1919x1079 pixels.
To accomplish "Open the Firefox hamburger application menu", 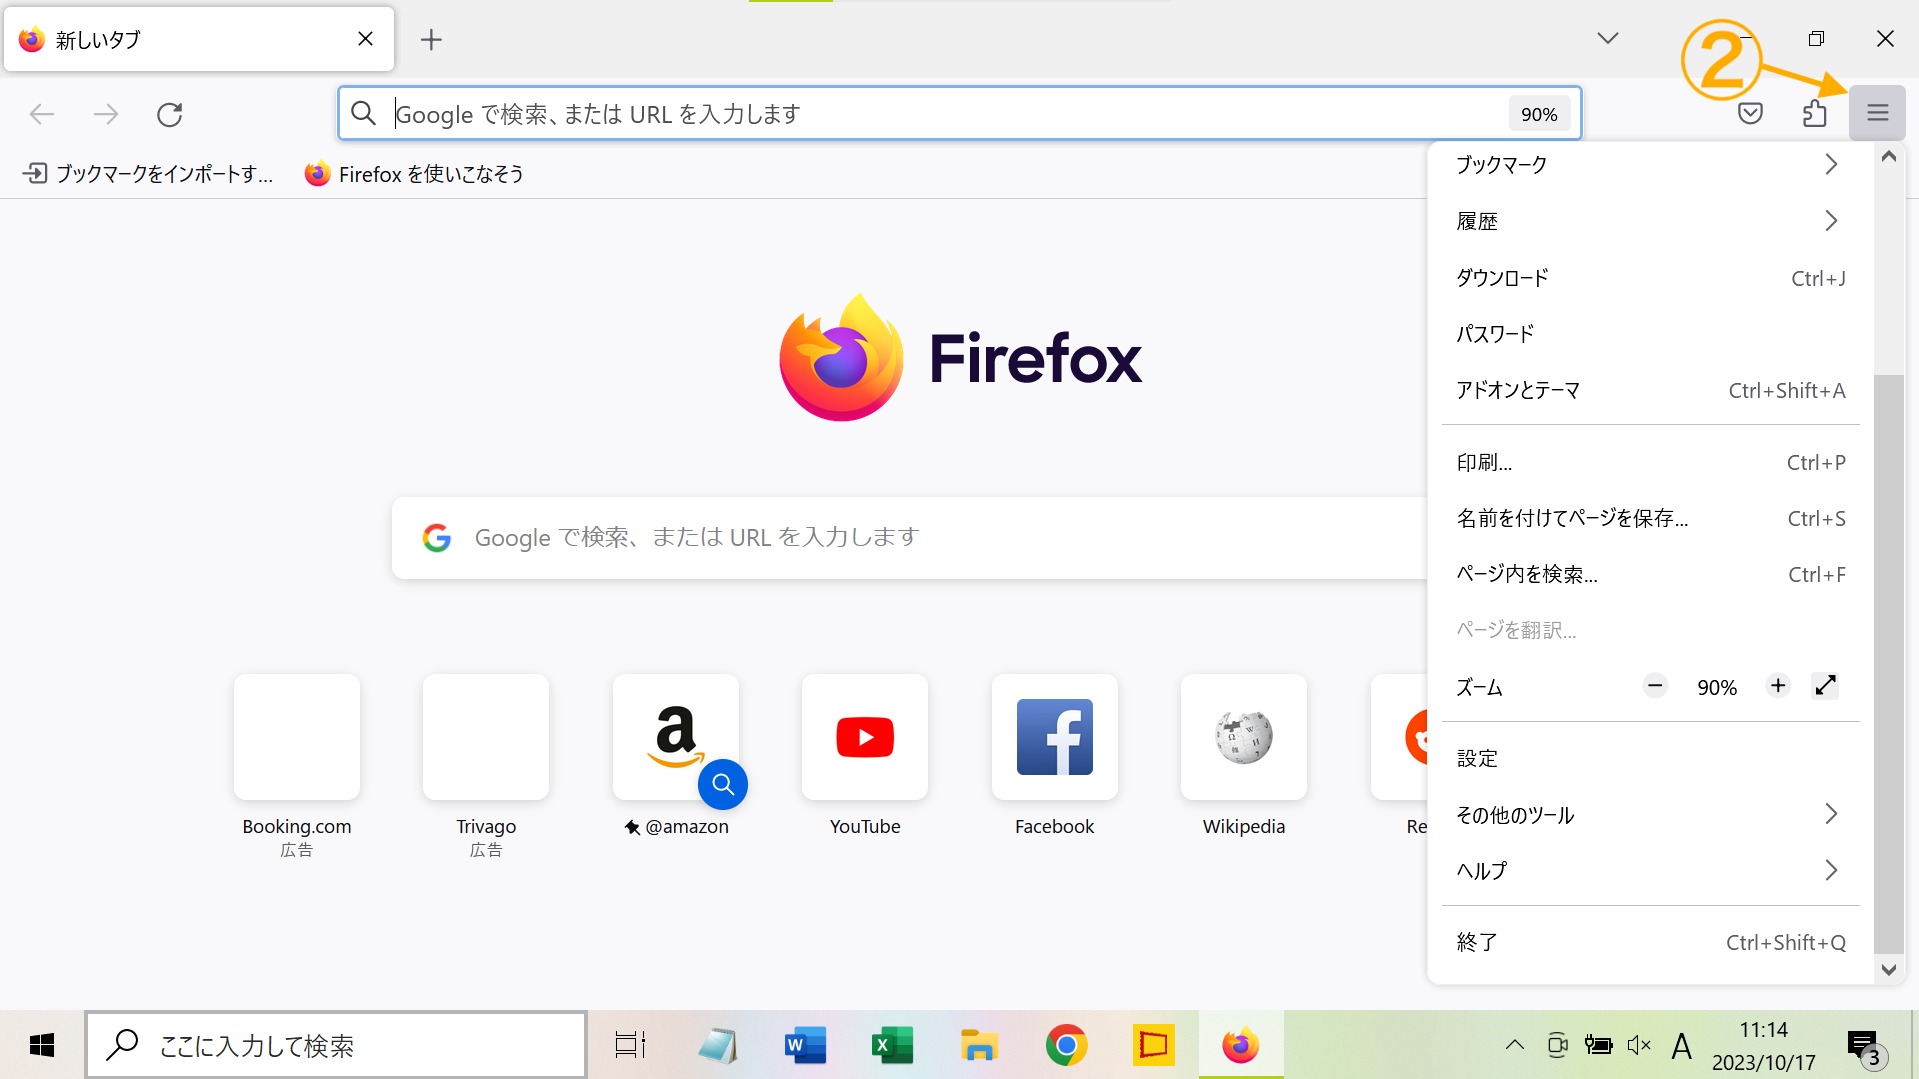I will [1877, 113].
